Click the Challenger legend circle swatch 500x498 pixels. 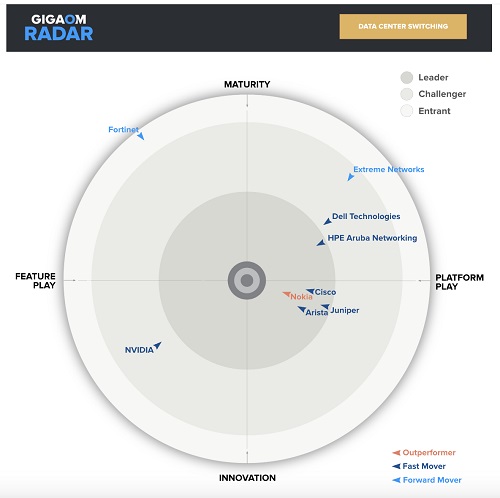pyautogui.click(x=407, y=94)
